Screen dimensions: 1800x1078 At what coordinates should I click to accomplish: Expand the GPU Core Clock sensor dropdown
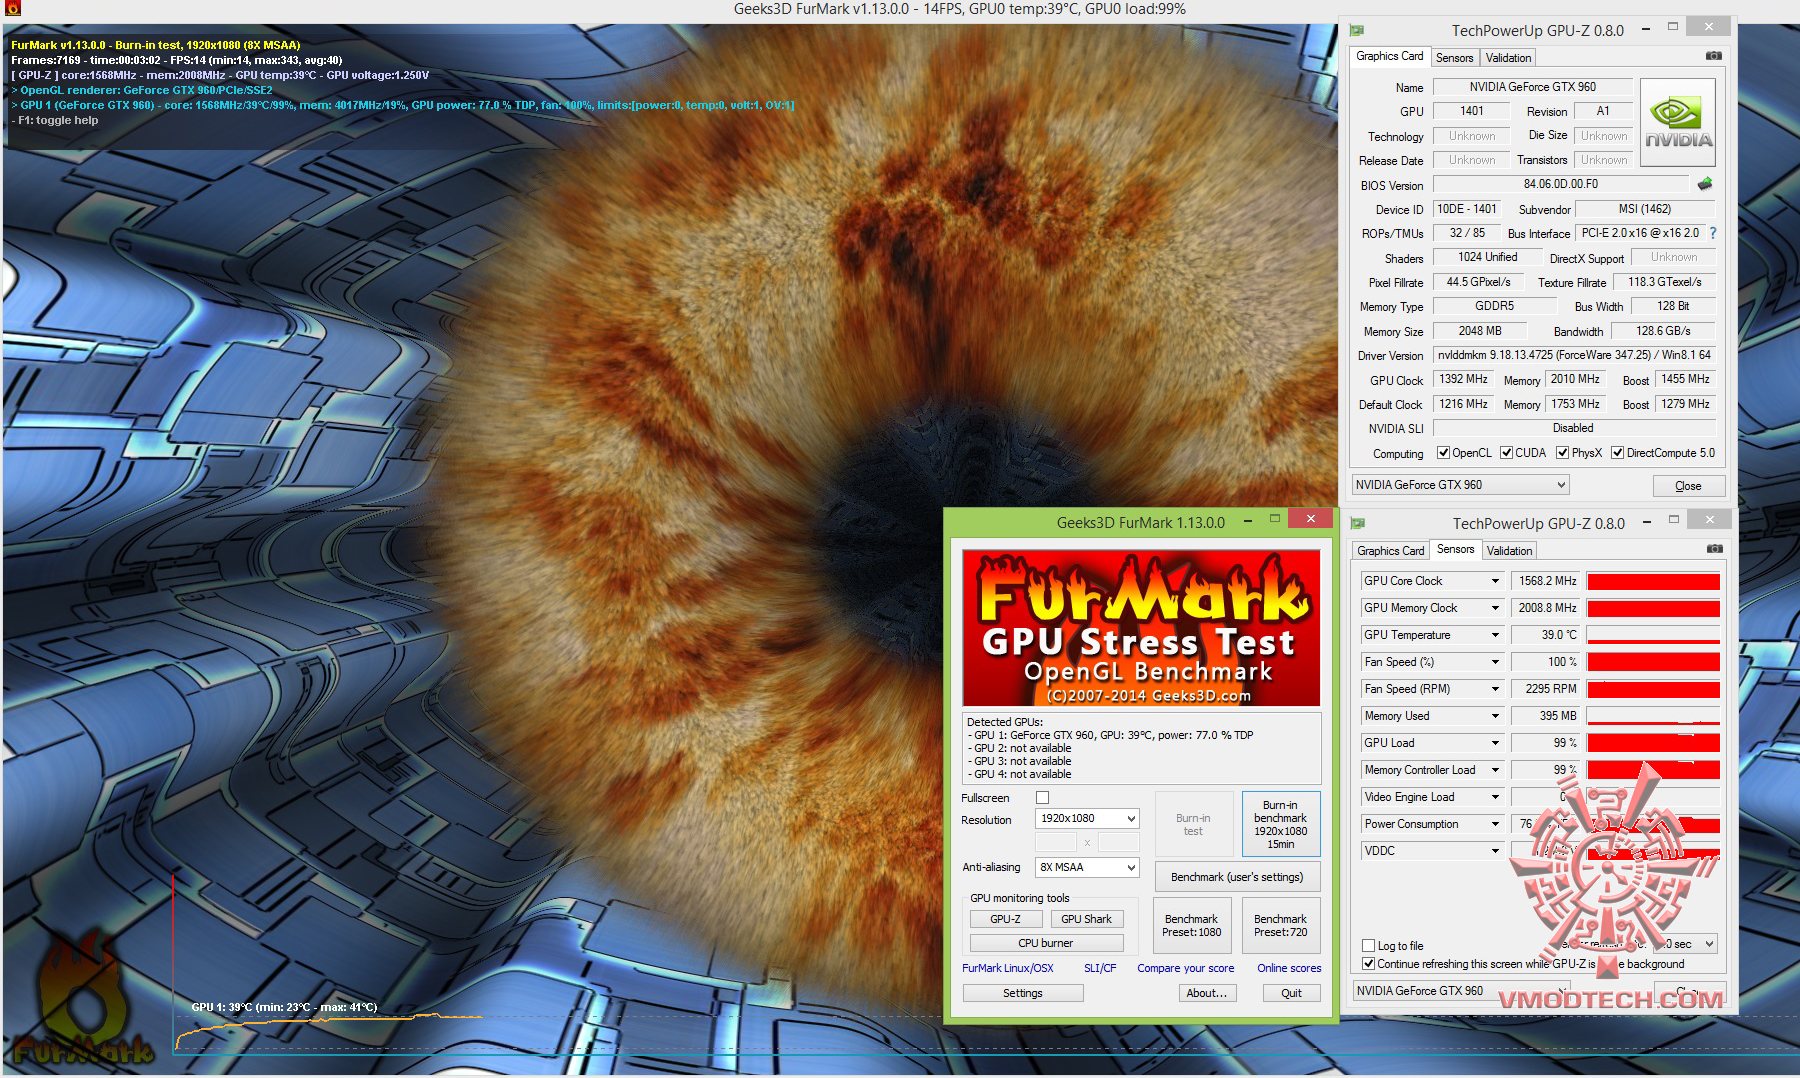[1495, 581]
